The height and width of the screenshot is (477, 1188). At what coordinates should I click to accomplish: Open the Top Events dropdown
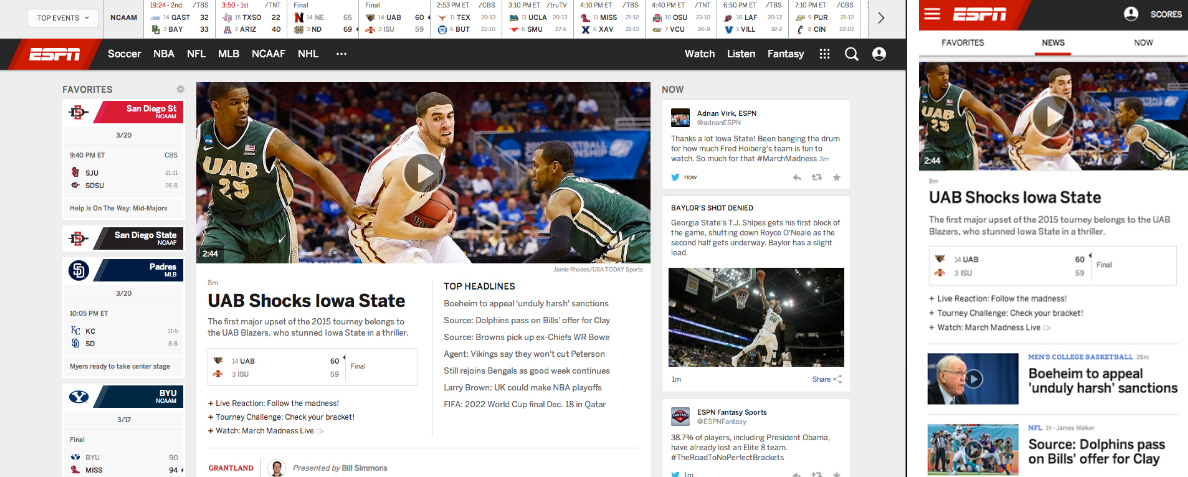pyautogui.click(x=61, y=18)
